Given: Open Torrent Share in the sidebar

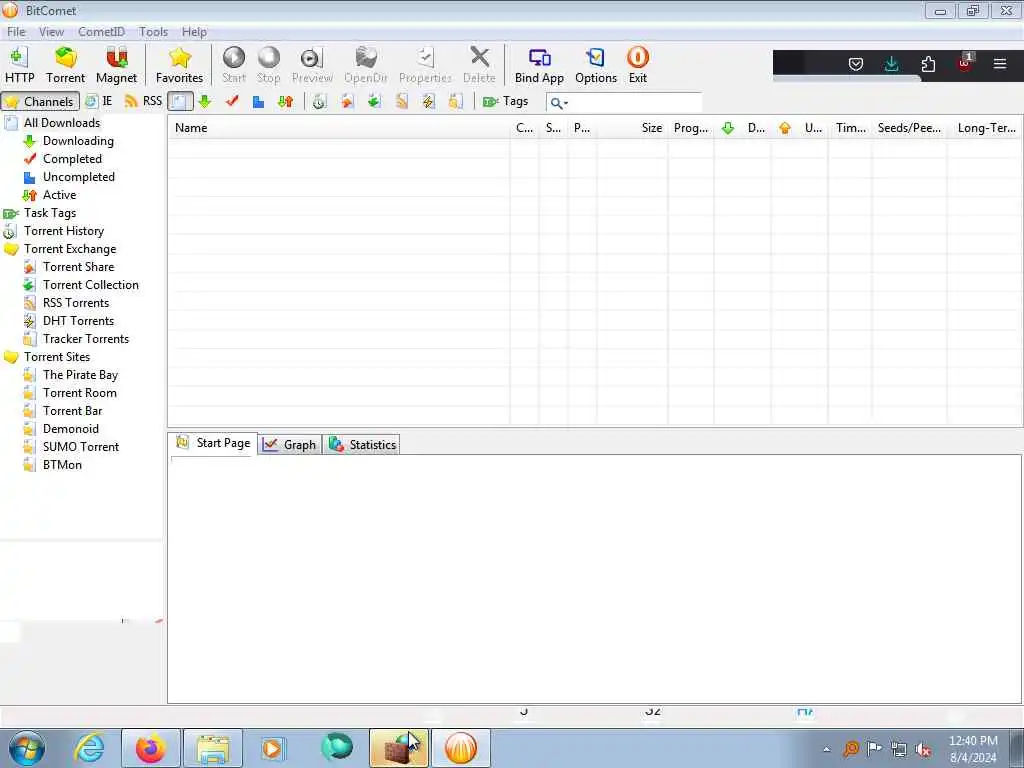Looking at the screenshot, I should (x=78, y=266).
